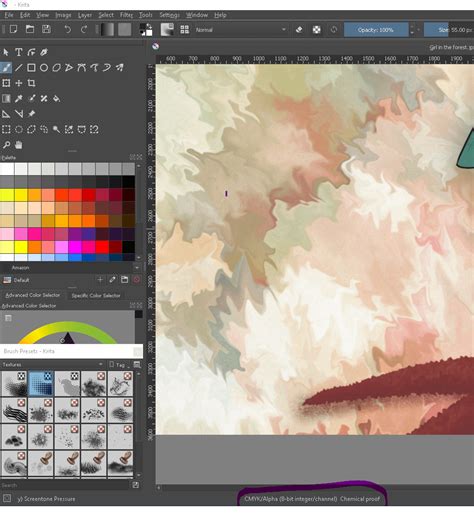Select the Move tool

[x=19, y=83]
